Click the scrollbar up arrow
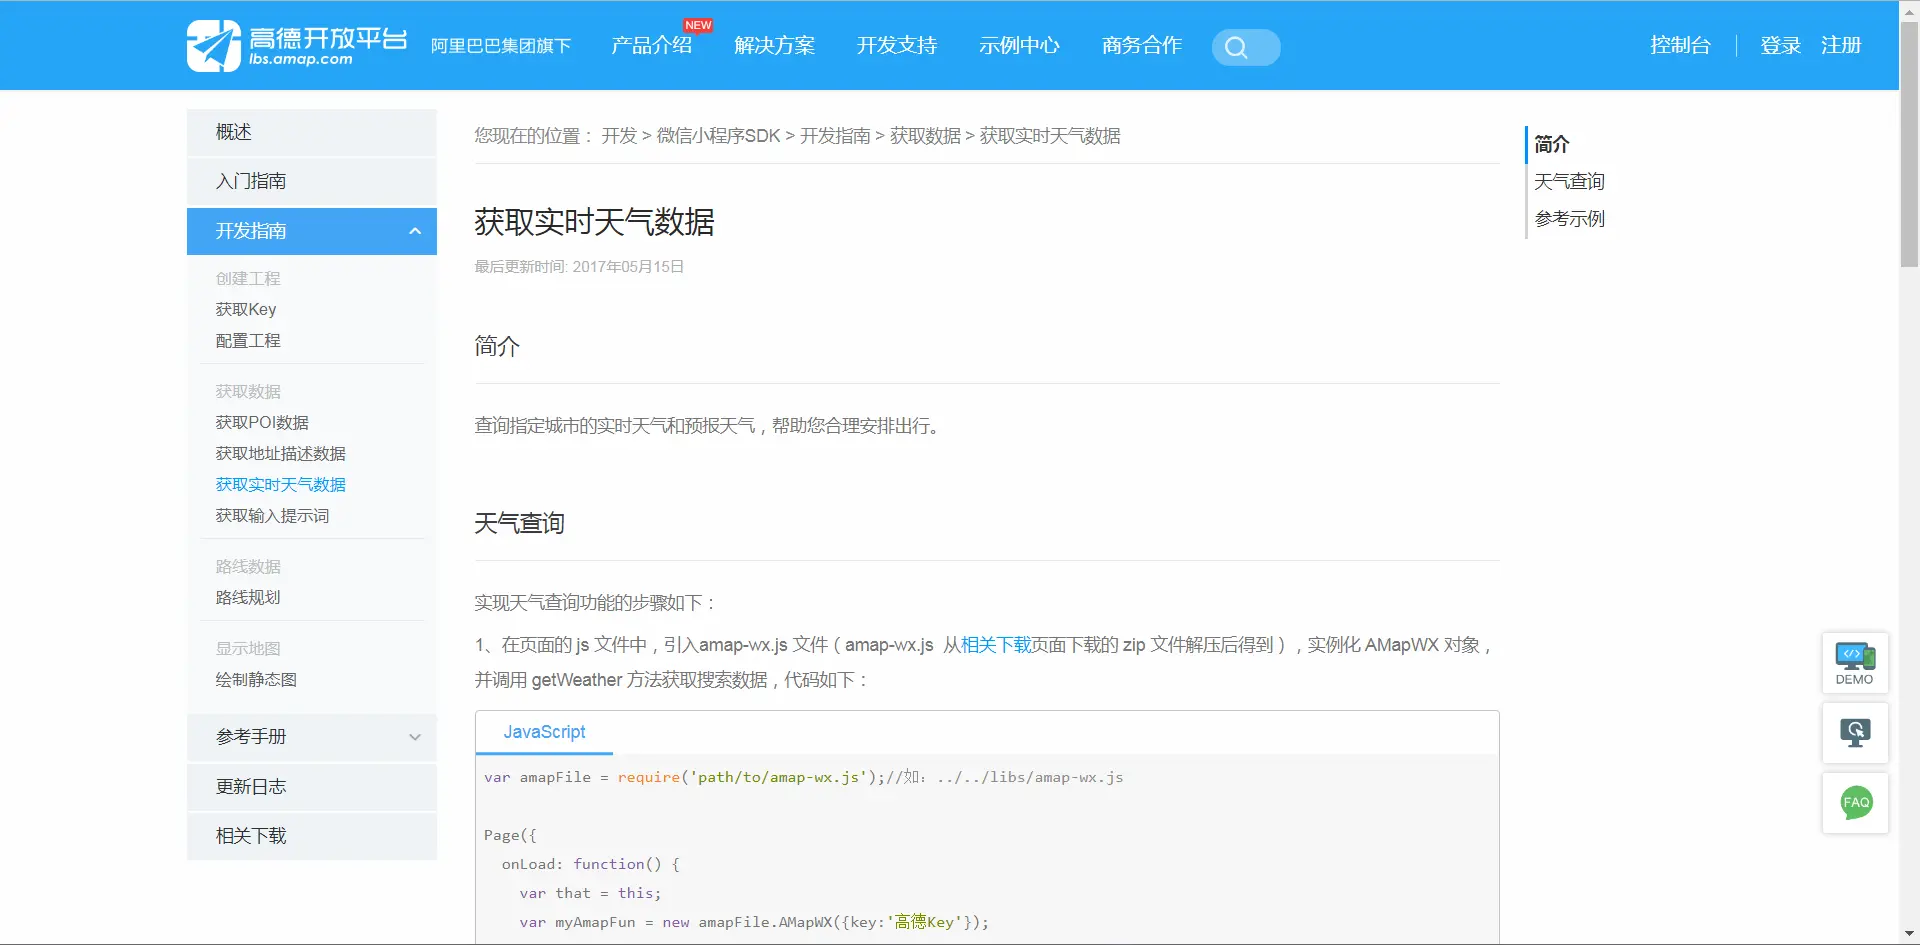 coord(1909,10)
